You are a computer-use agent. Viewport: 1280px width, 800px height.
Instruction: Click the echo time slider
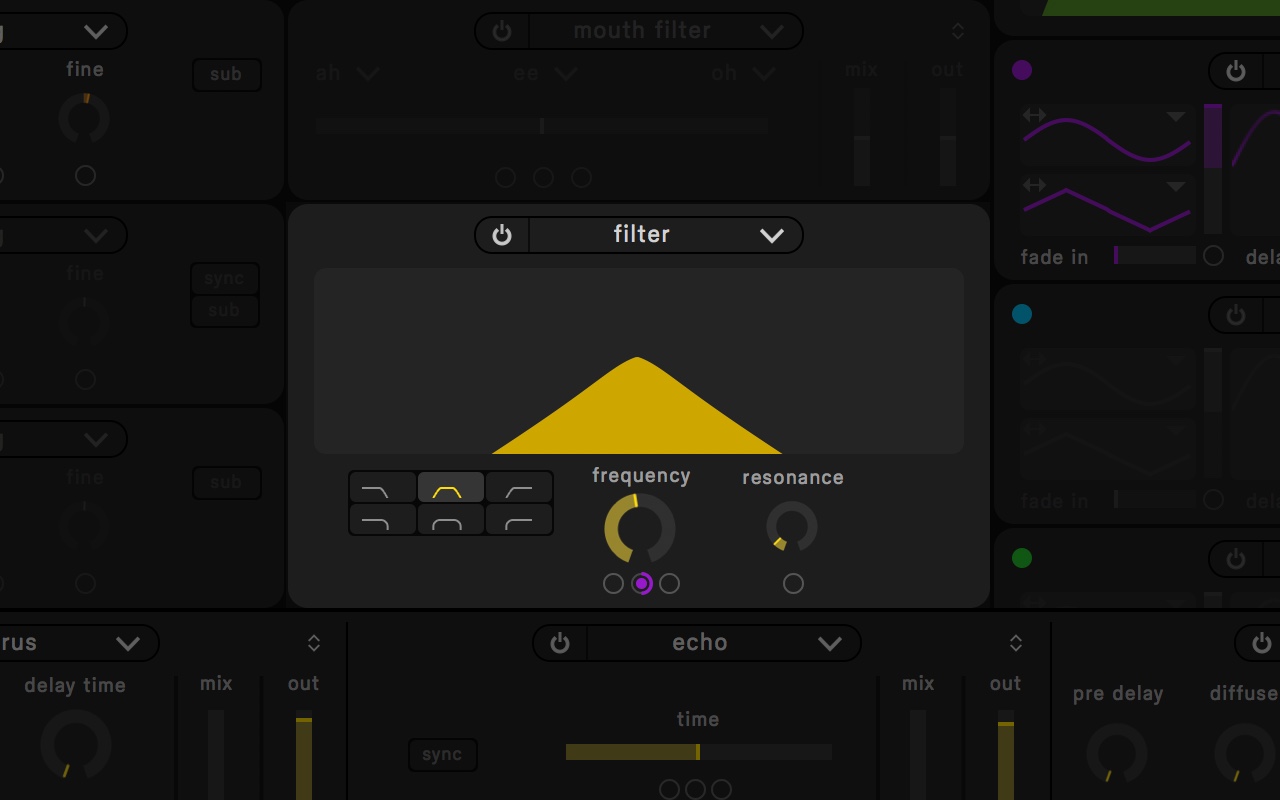pos(698,752)
